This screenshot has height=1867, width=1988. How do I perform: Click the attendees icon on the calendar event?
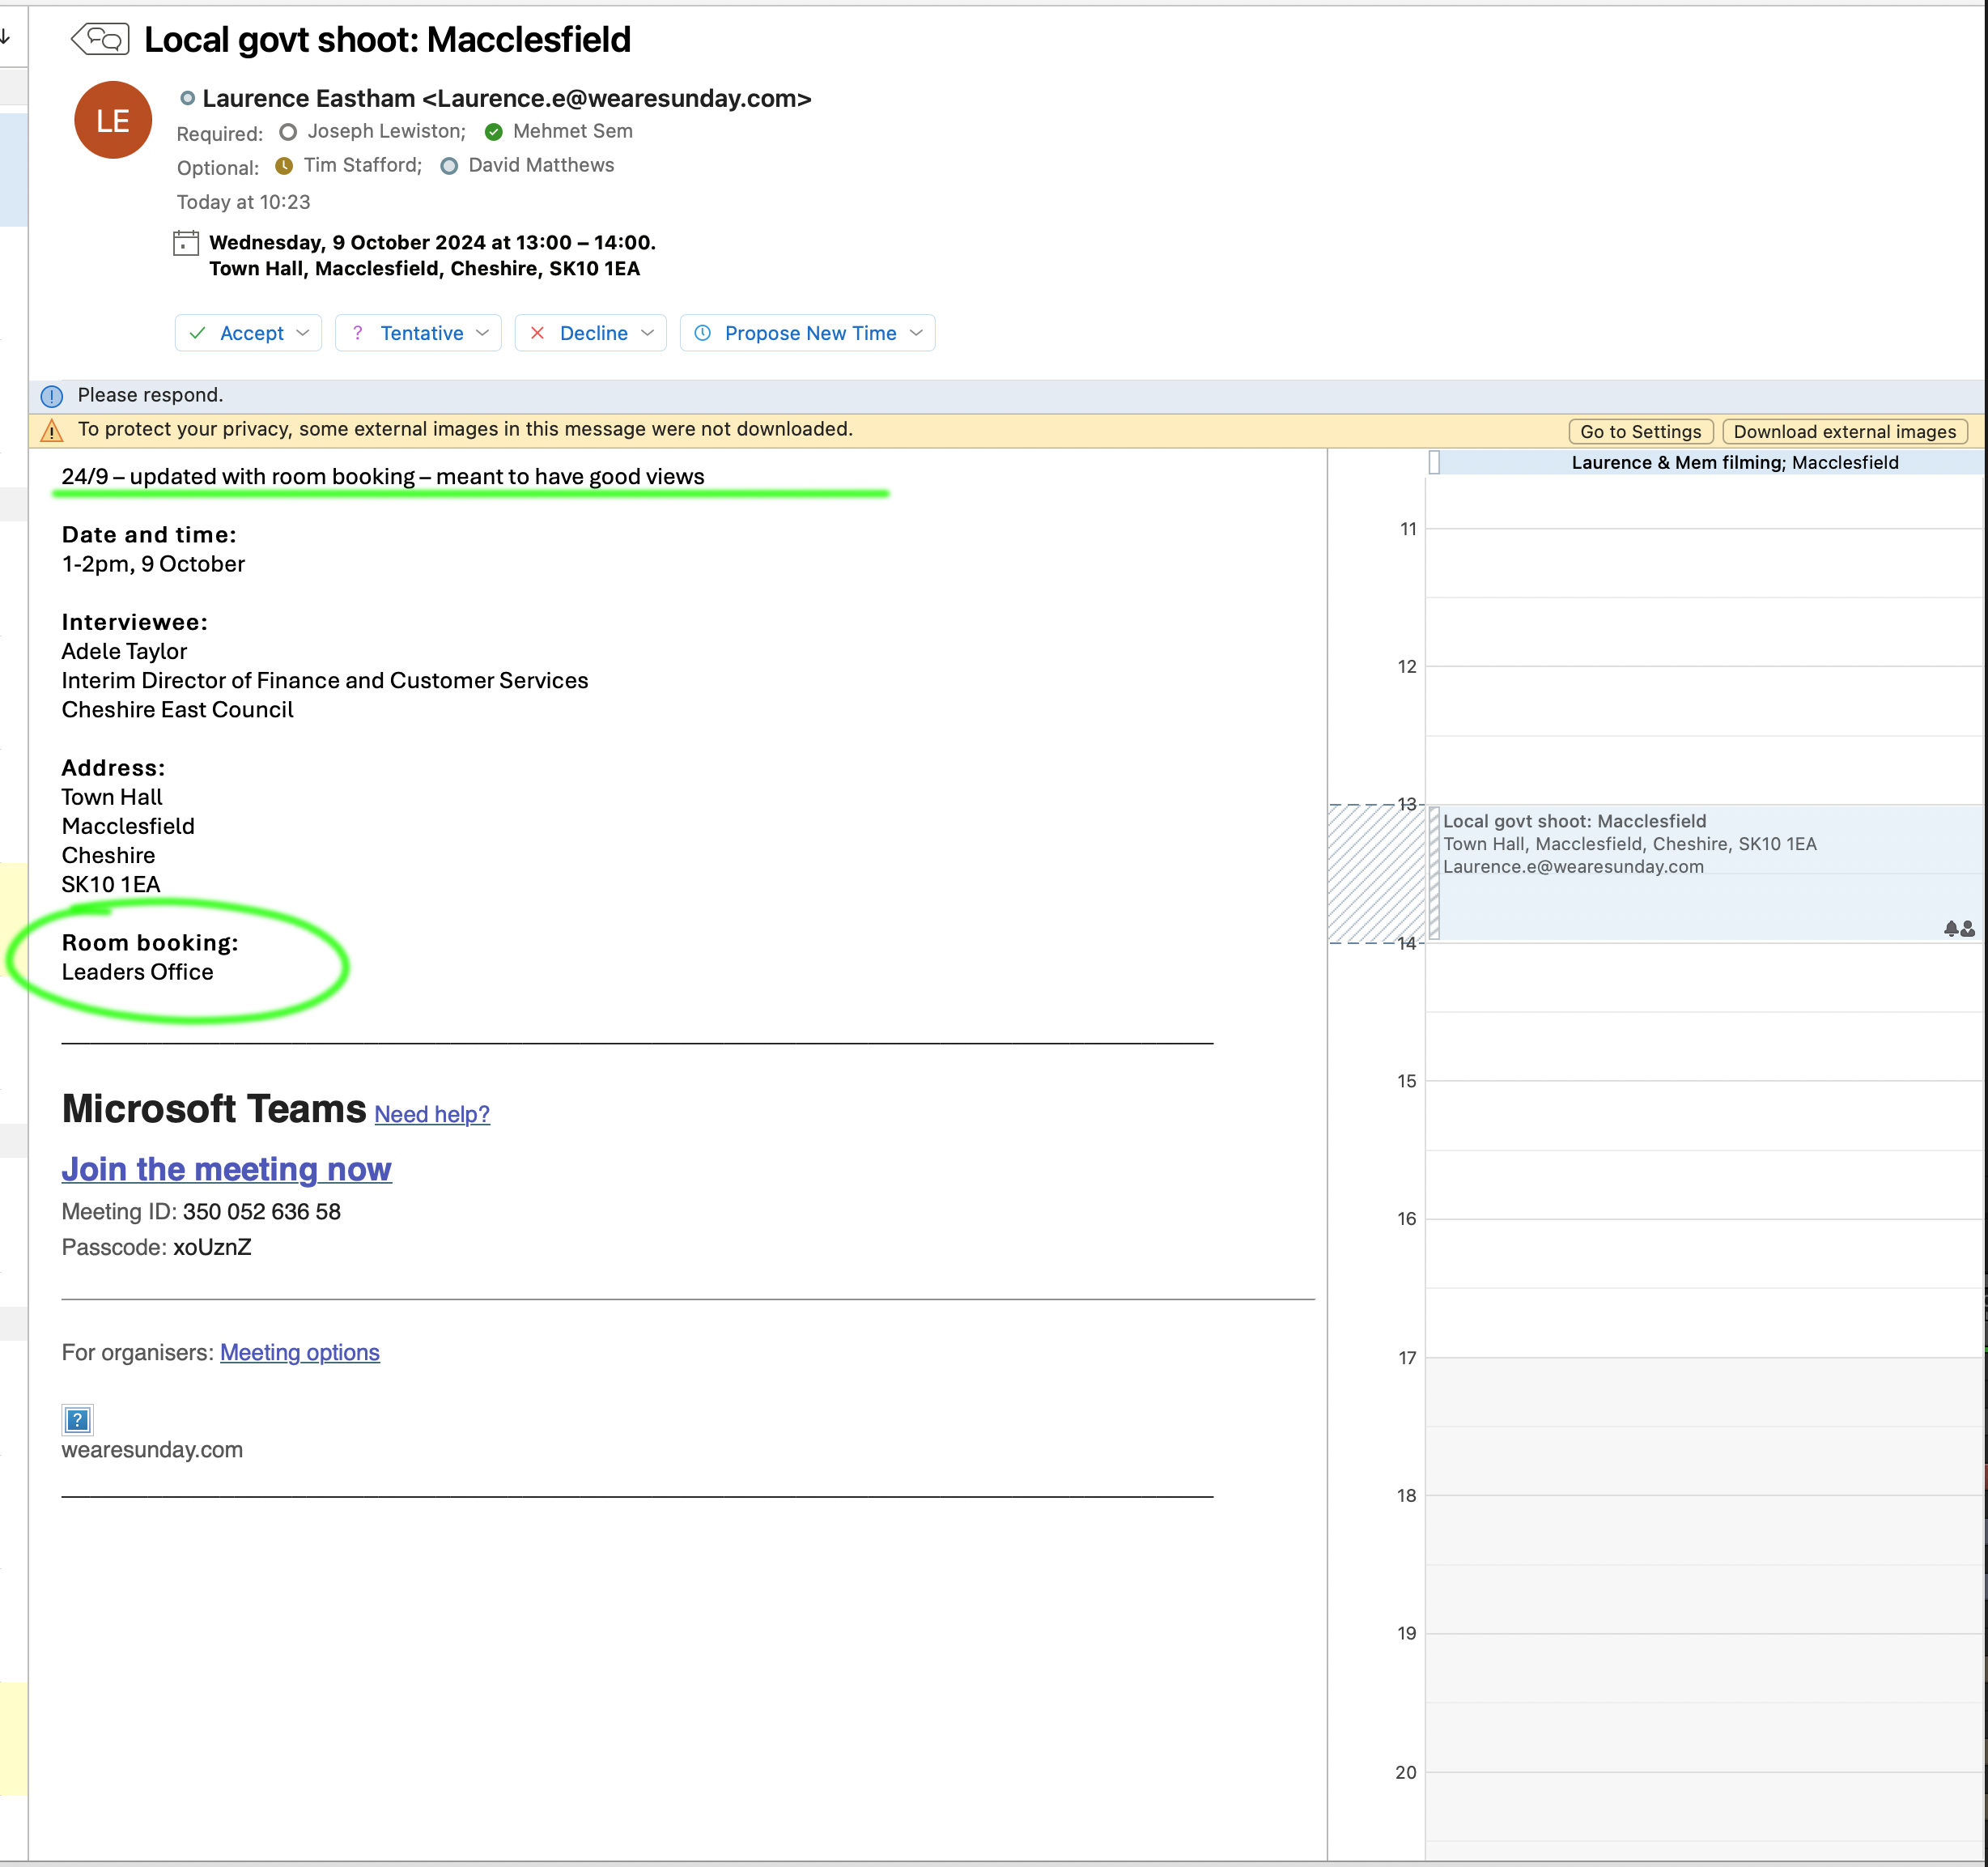pyautogui.click(x=1968, y=929)
